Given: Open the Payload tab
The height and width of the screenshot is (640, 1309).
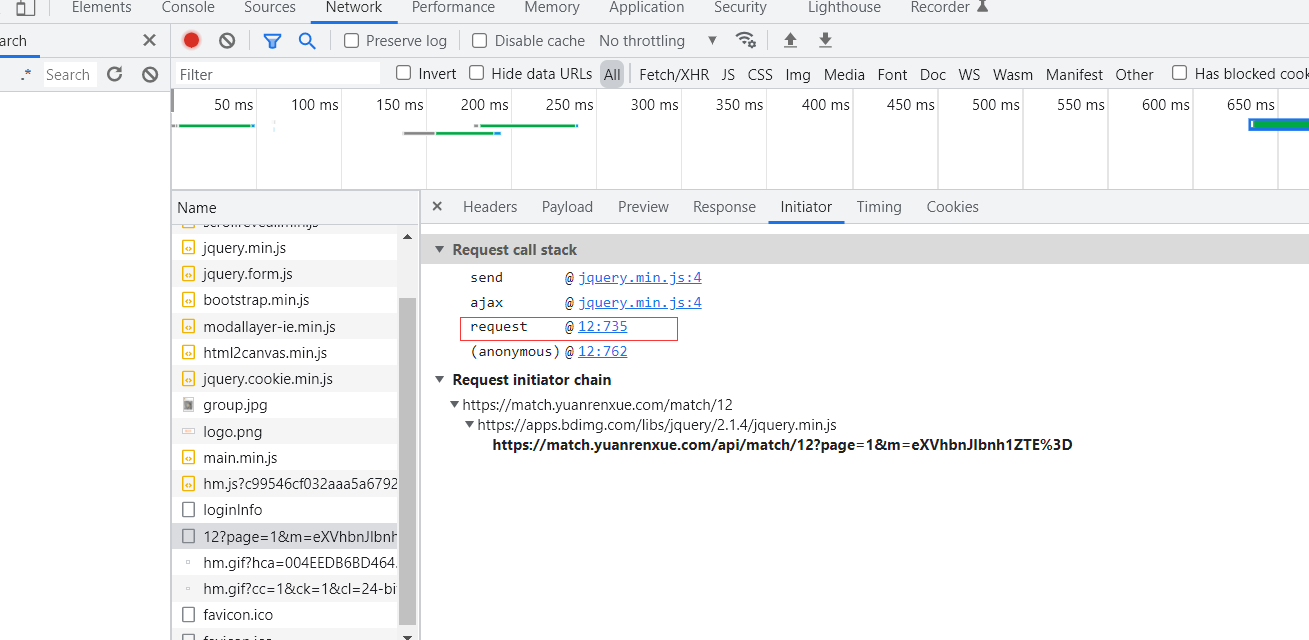Looking at the screenshot, I should [567, 207].
